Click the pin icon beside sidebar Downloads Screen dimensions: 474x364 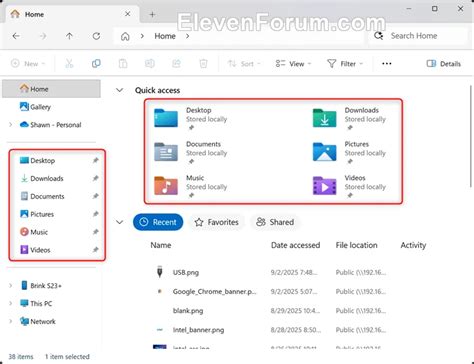tap(96, 178)
